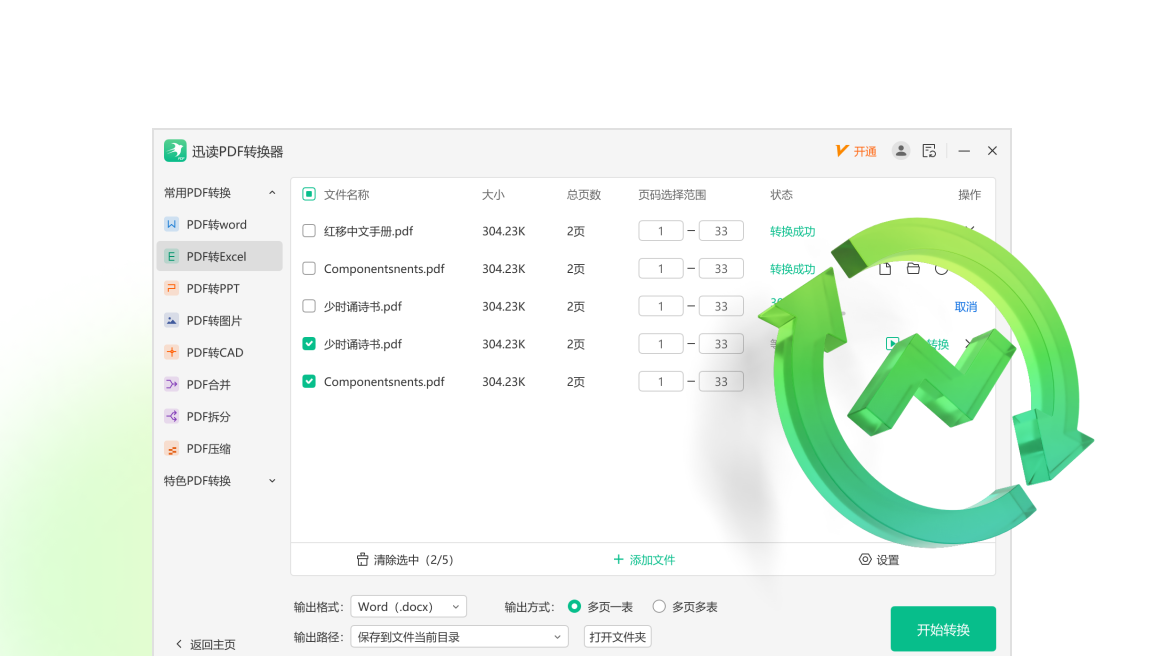Check the 红移中文手册.pdf checkbox

click(x=309, y=231)
